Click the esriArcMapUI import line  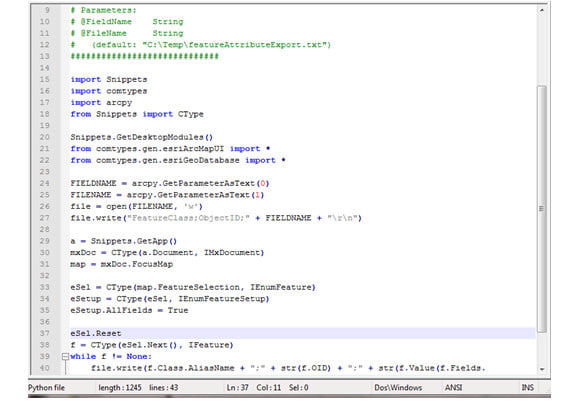[170, 149]
